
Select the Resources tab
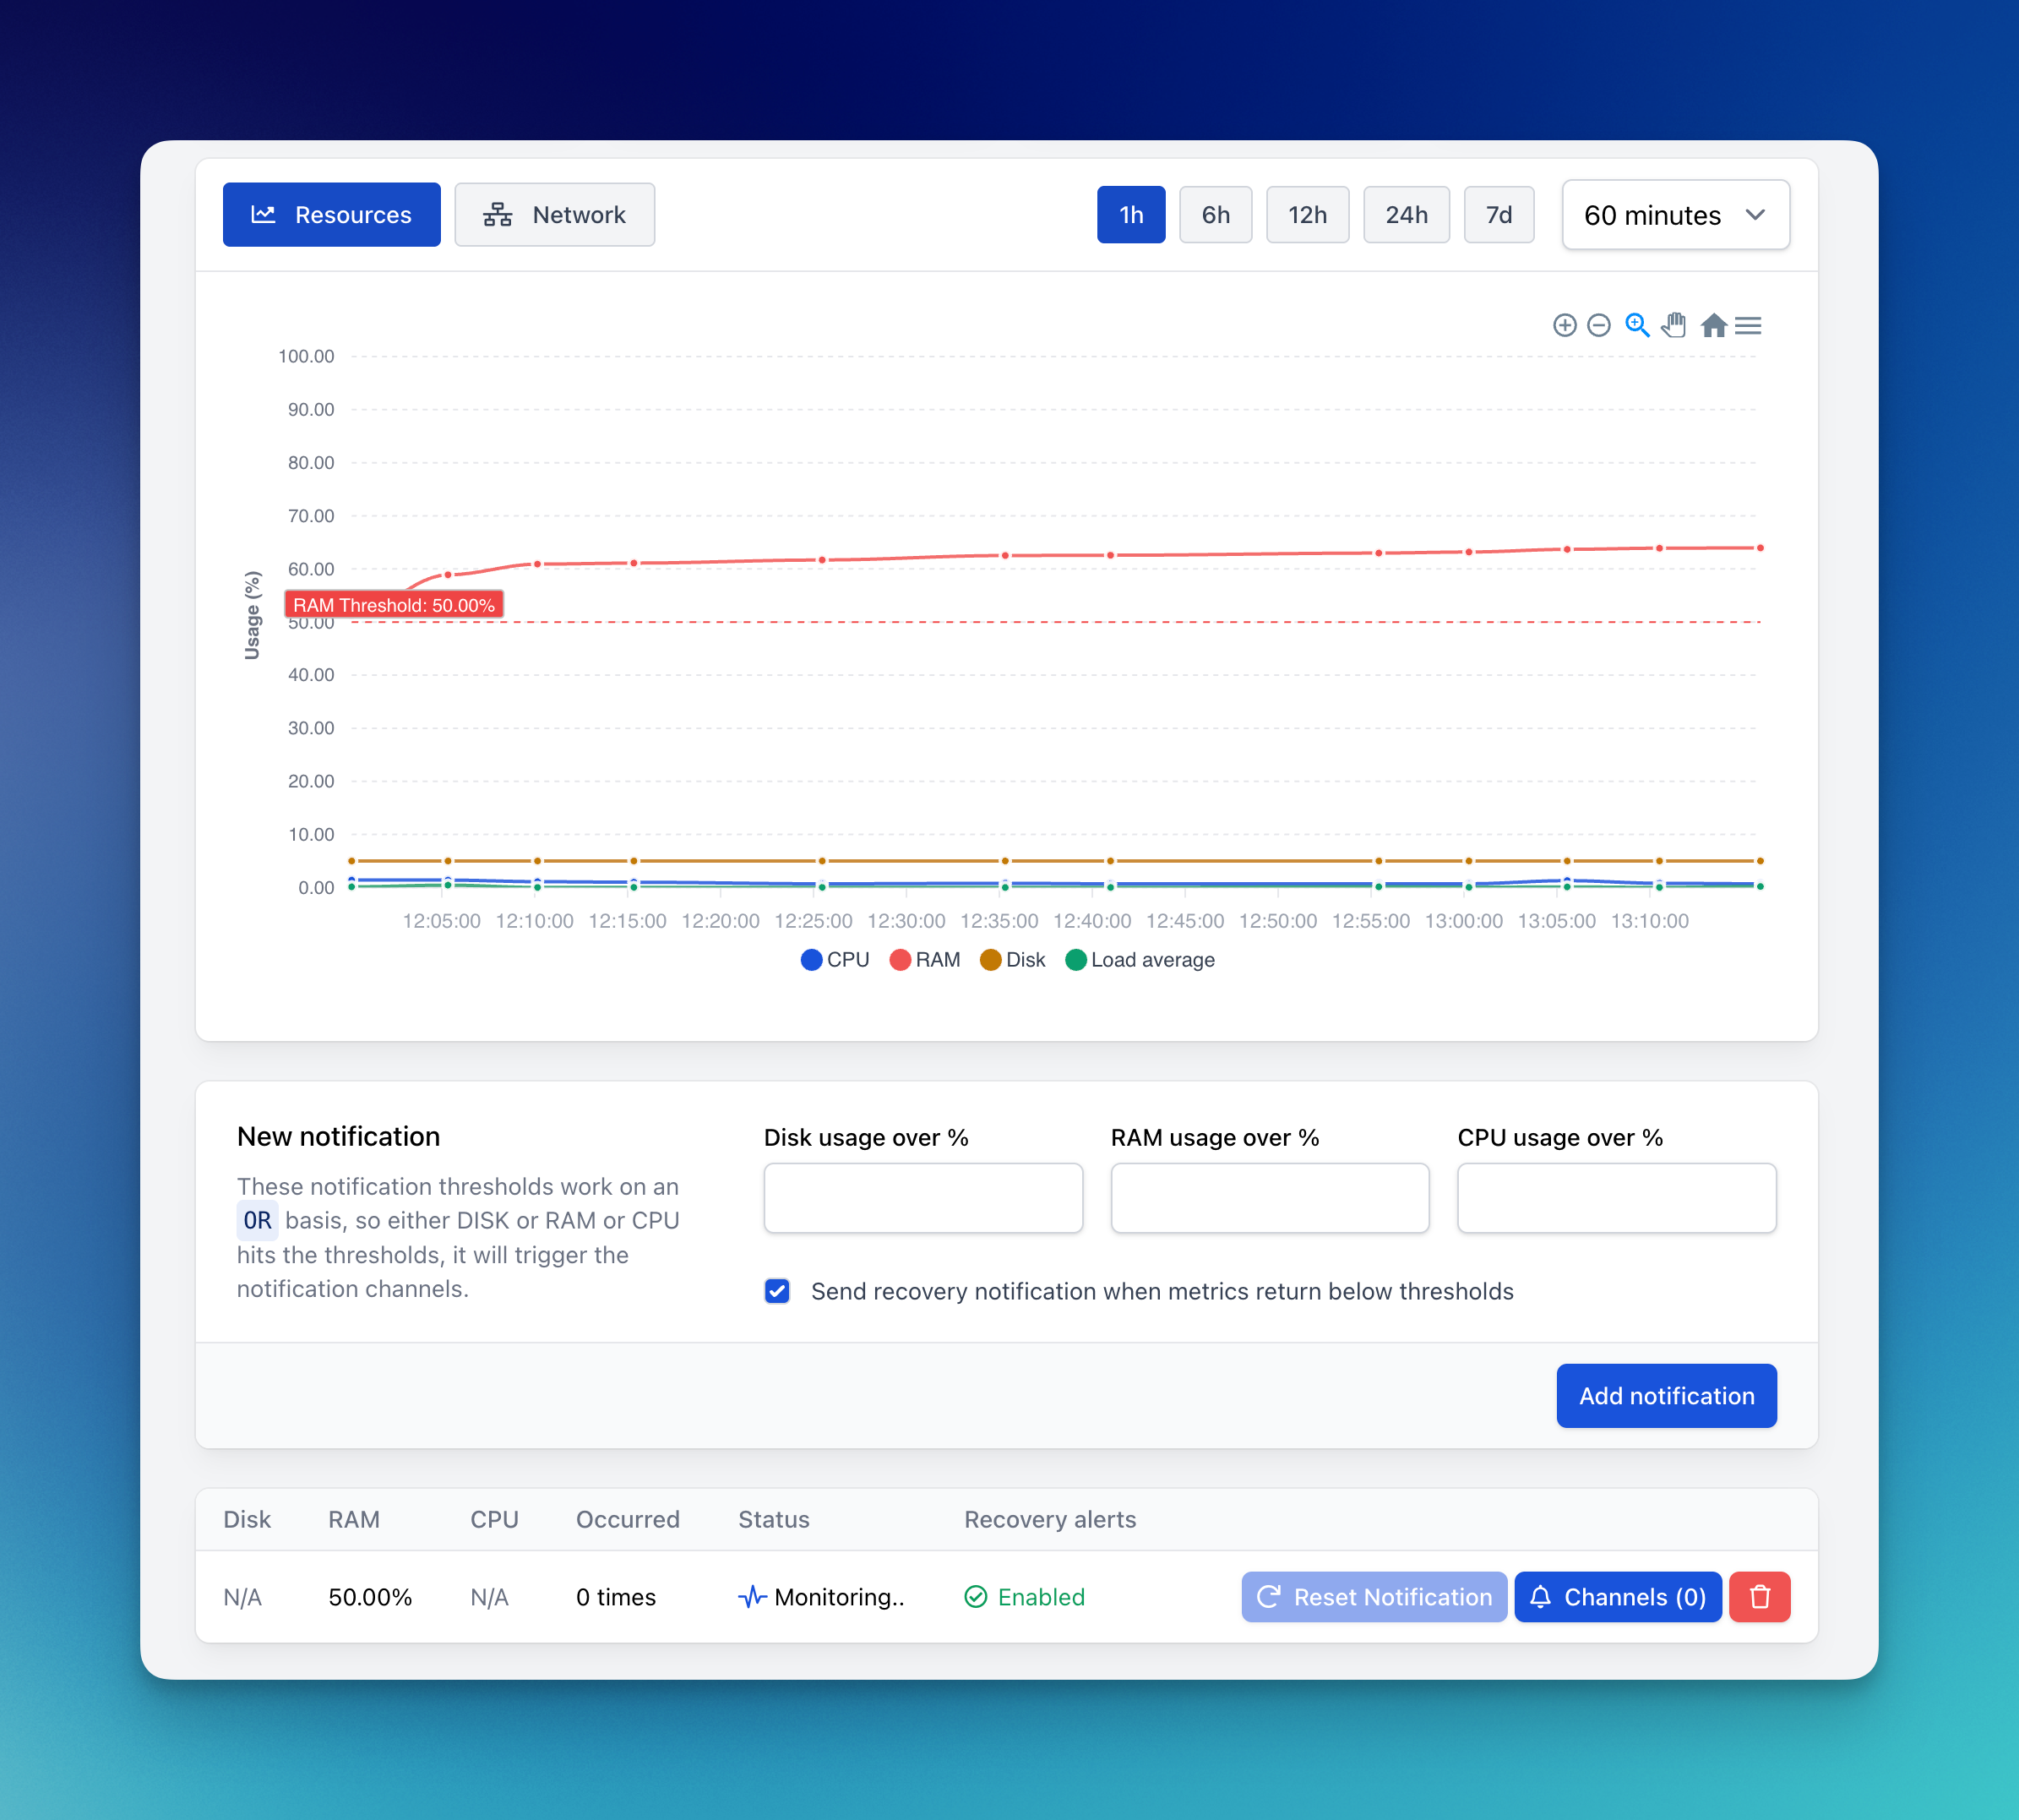pos(331,215)
